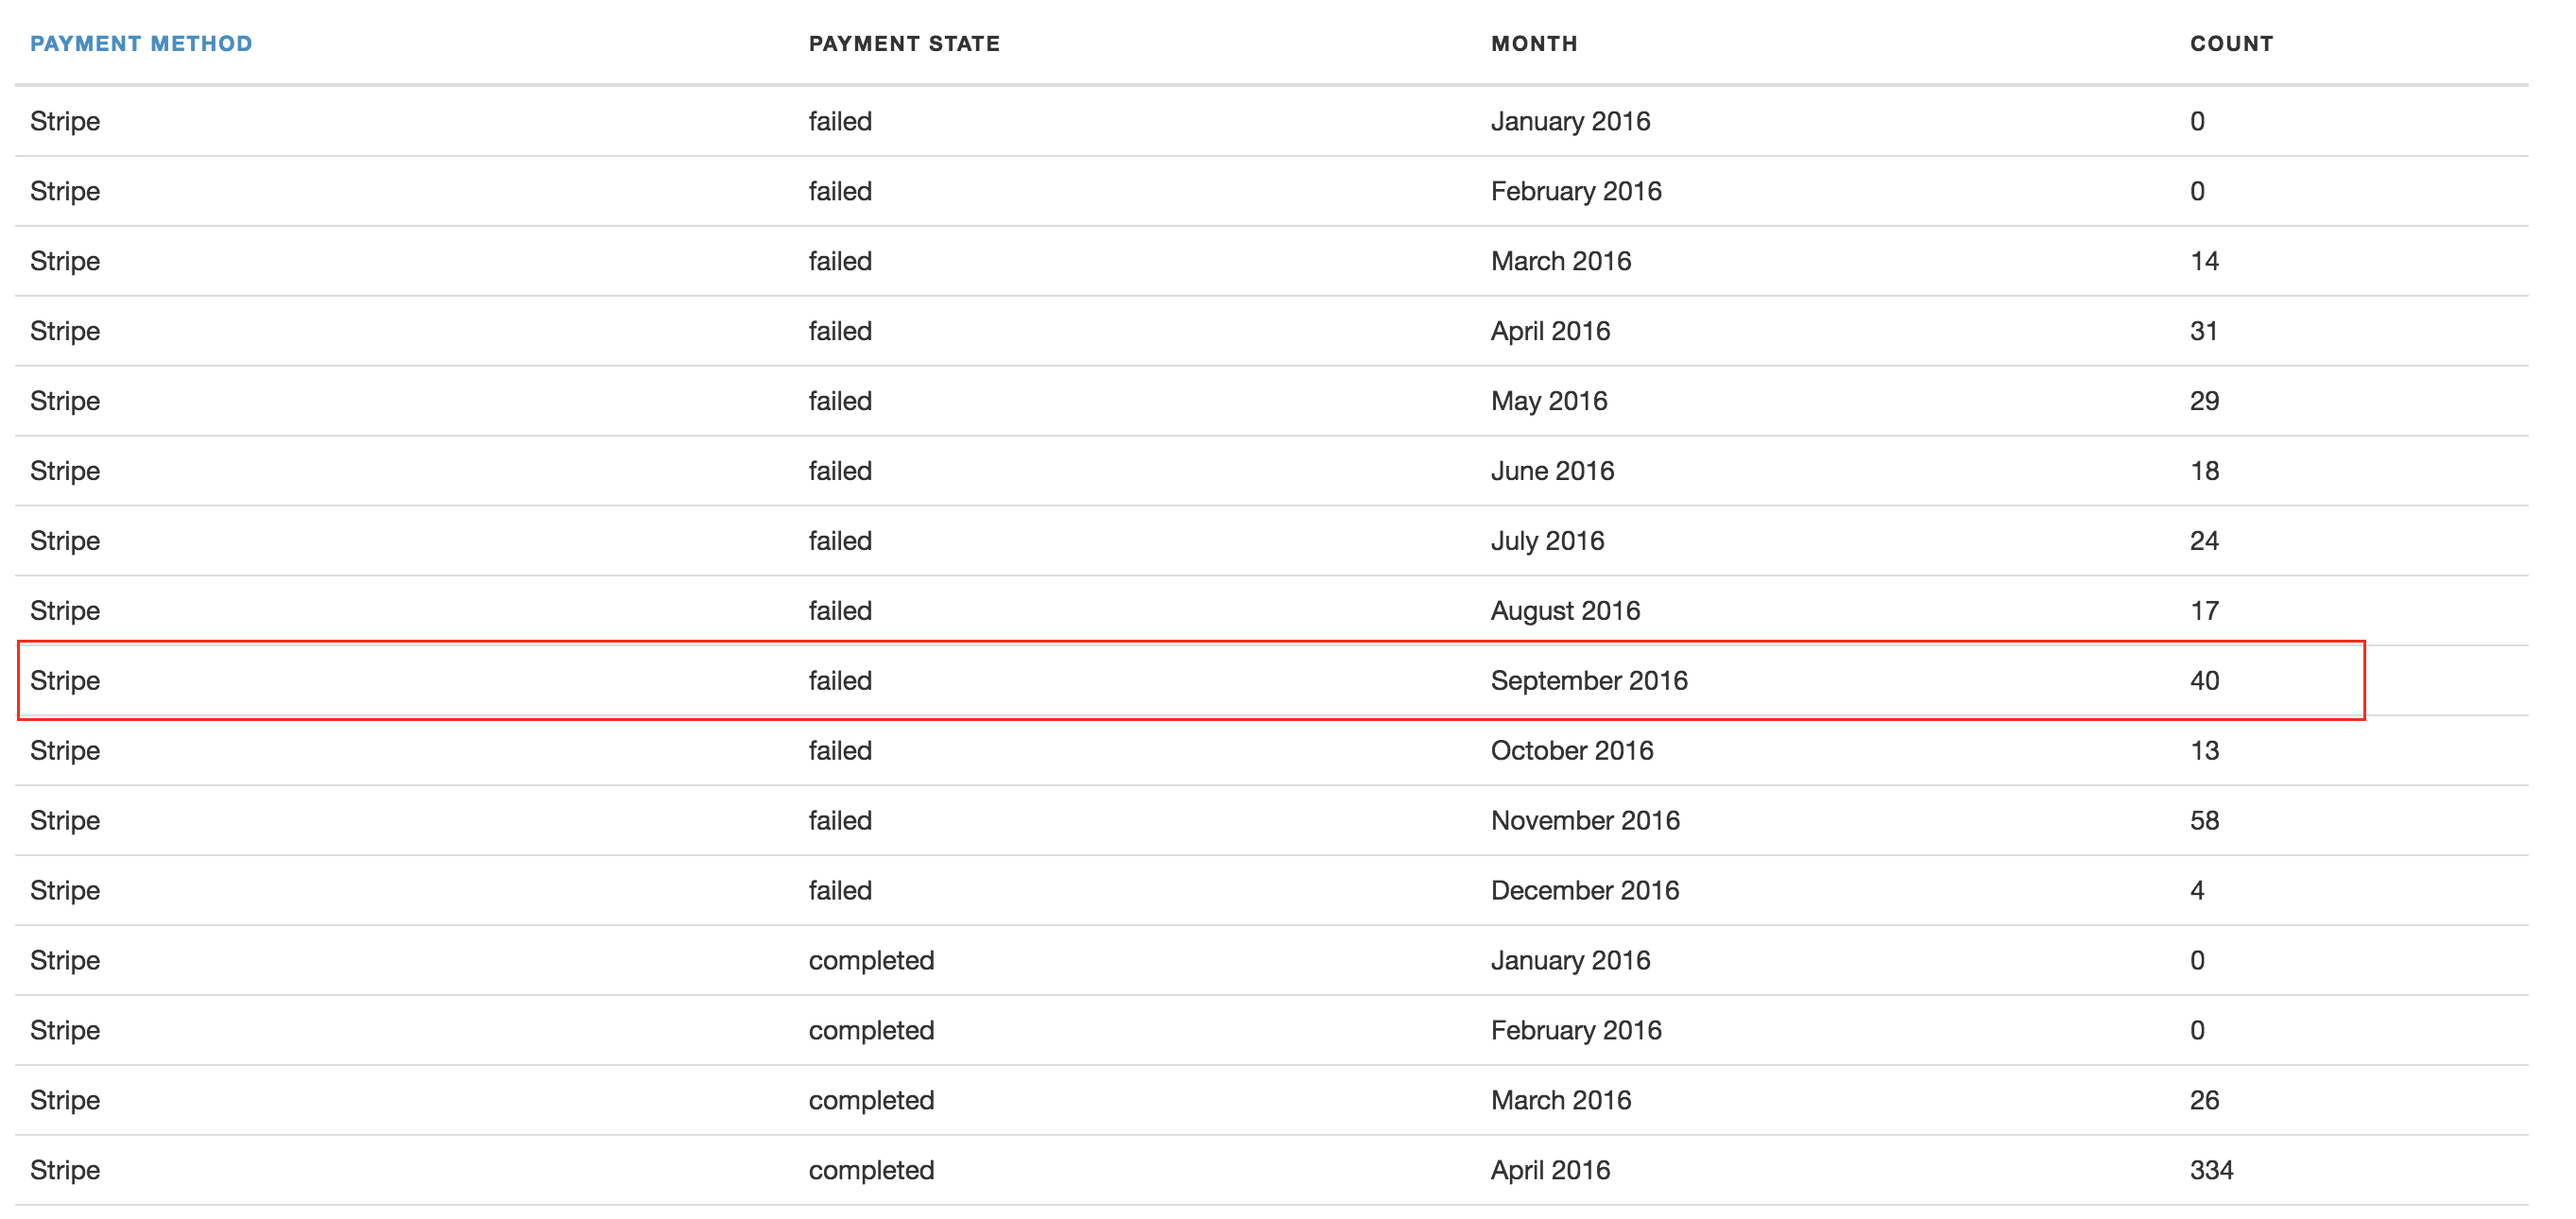2576x1219 pixels.
Task: Click Stripe in the December 2016 row
Action: [65, 891]
